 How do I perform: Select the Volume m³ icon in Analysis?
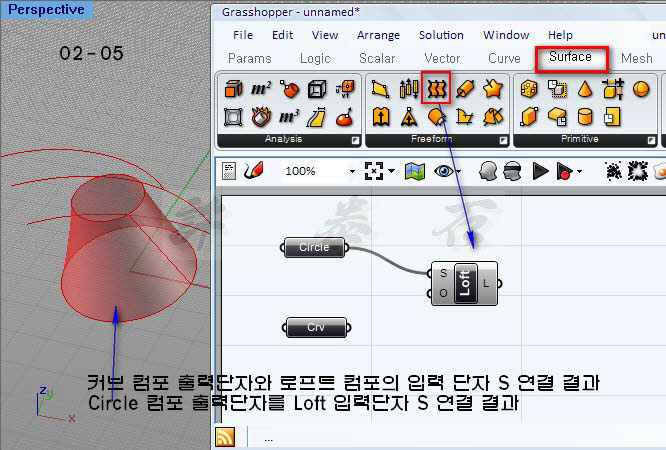(x=289, y=116)
